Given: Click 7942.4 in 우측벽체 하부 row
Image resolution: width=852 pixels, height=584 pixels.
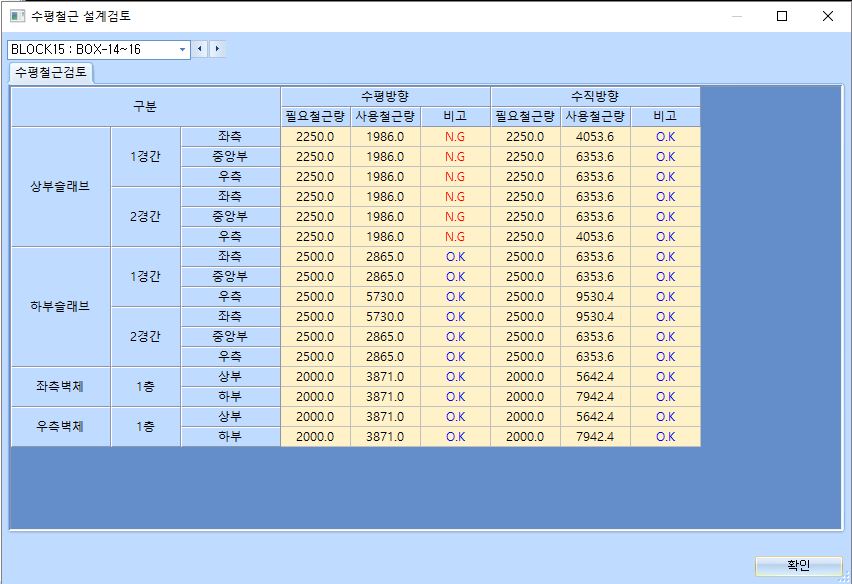Looking at the screenshot, I should (x=596, y=437).
